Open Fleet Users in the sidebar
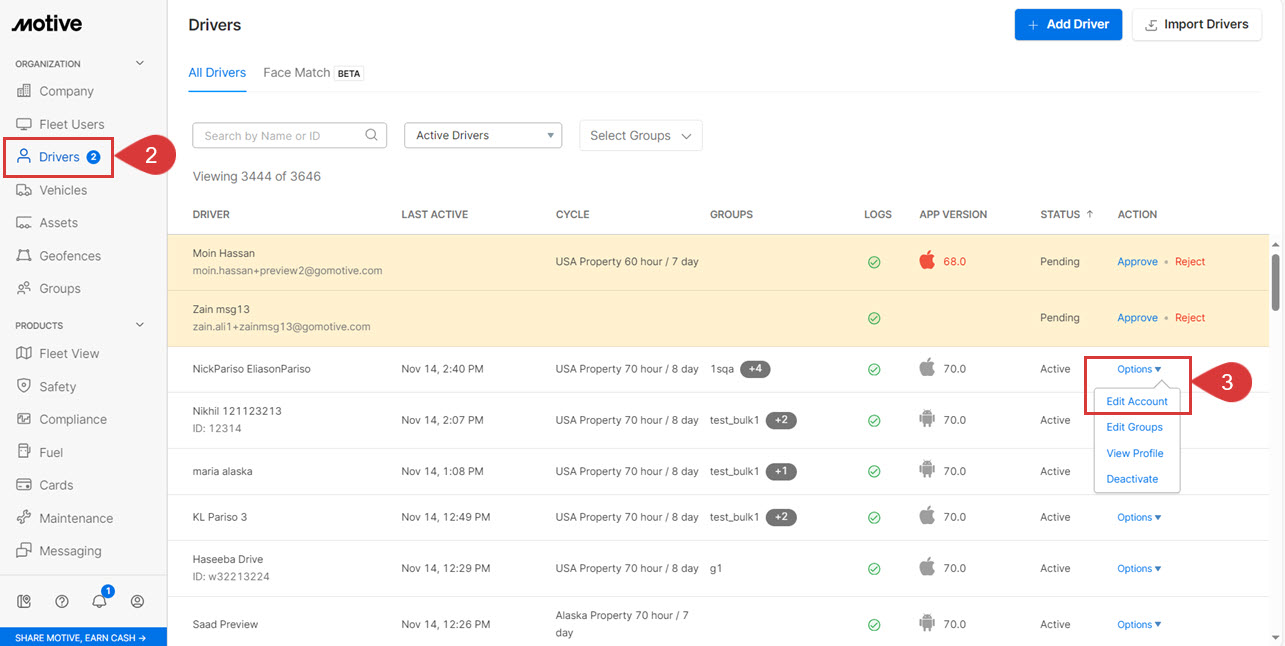This screenshot has width=1285, height=646. point(61,124)
